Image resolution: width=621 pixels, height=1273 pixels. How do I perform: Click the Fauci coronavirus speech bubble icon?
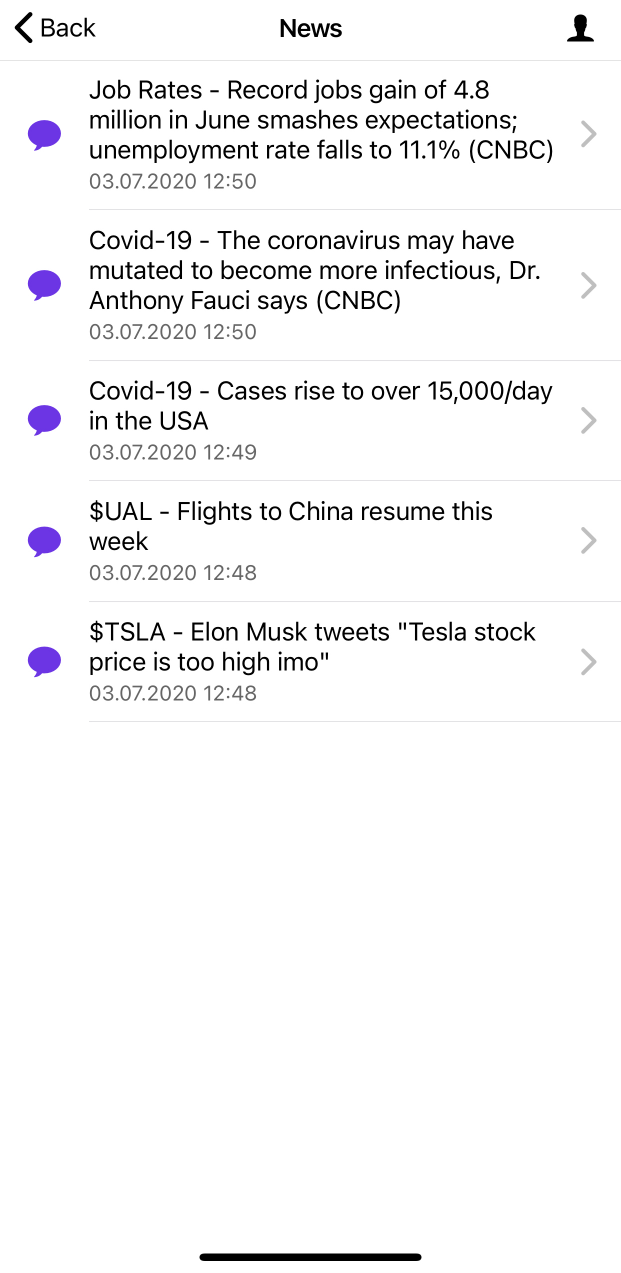44,285
